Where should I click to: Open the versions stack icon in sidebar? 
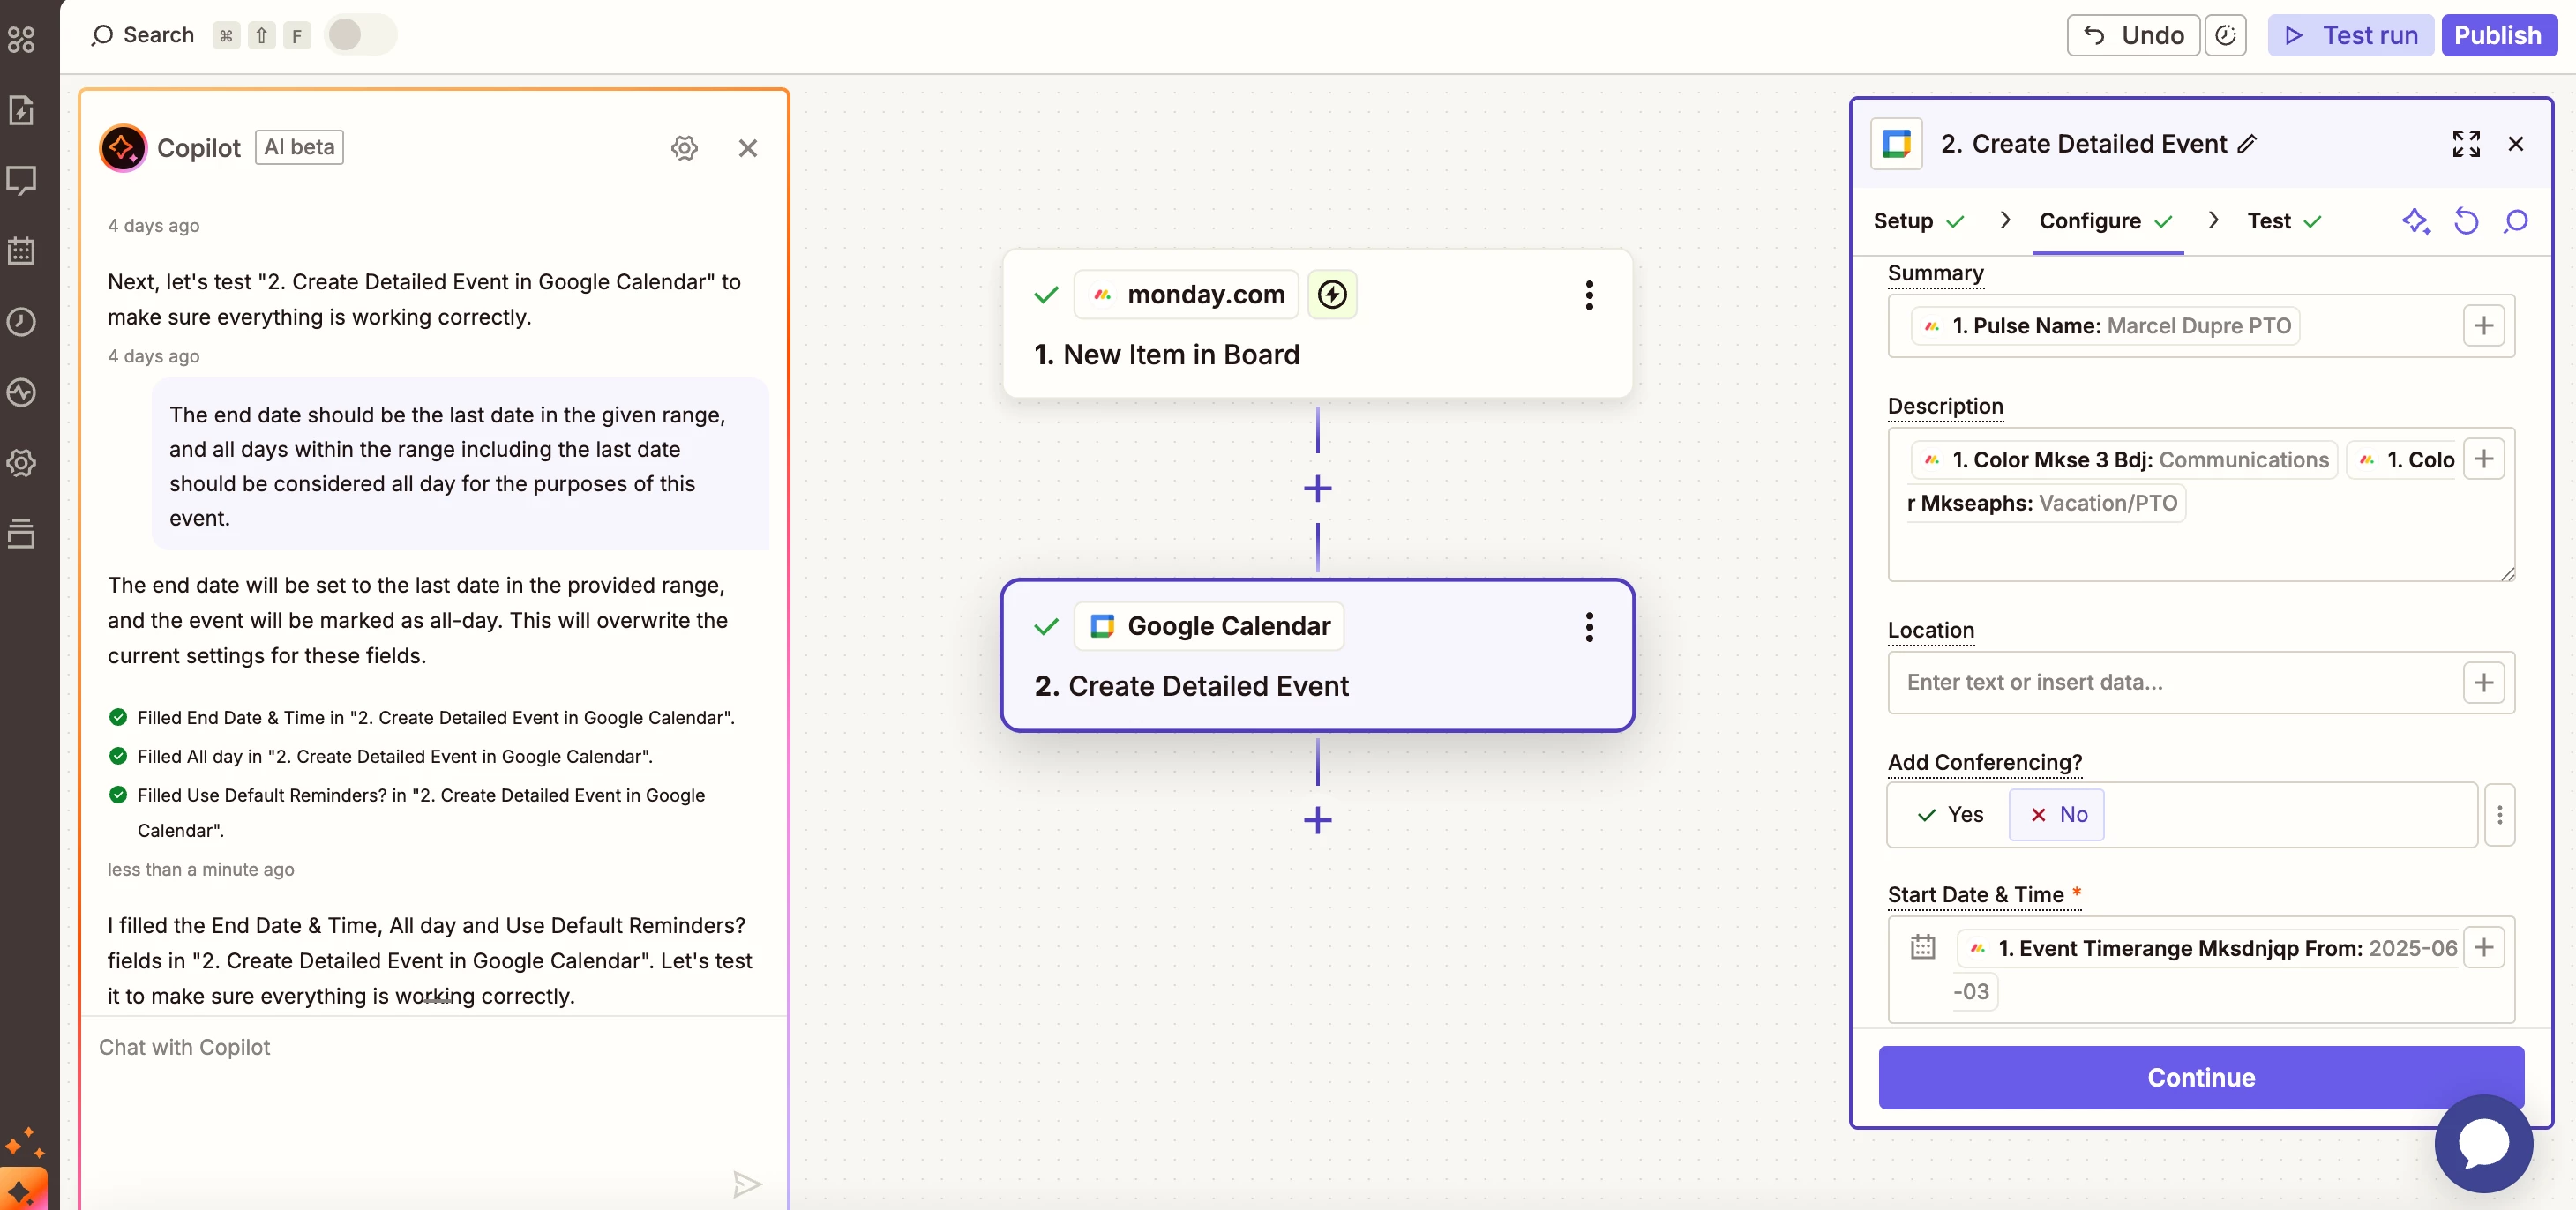[21, 533]
